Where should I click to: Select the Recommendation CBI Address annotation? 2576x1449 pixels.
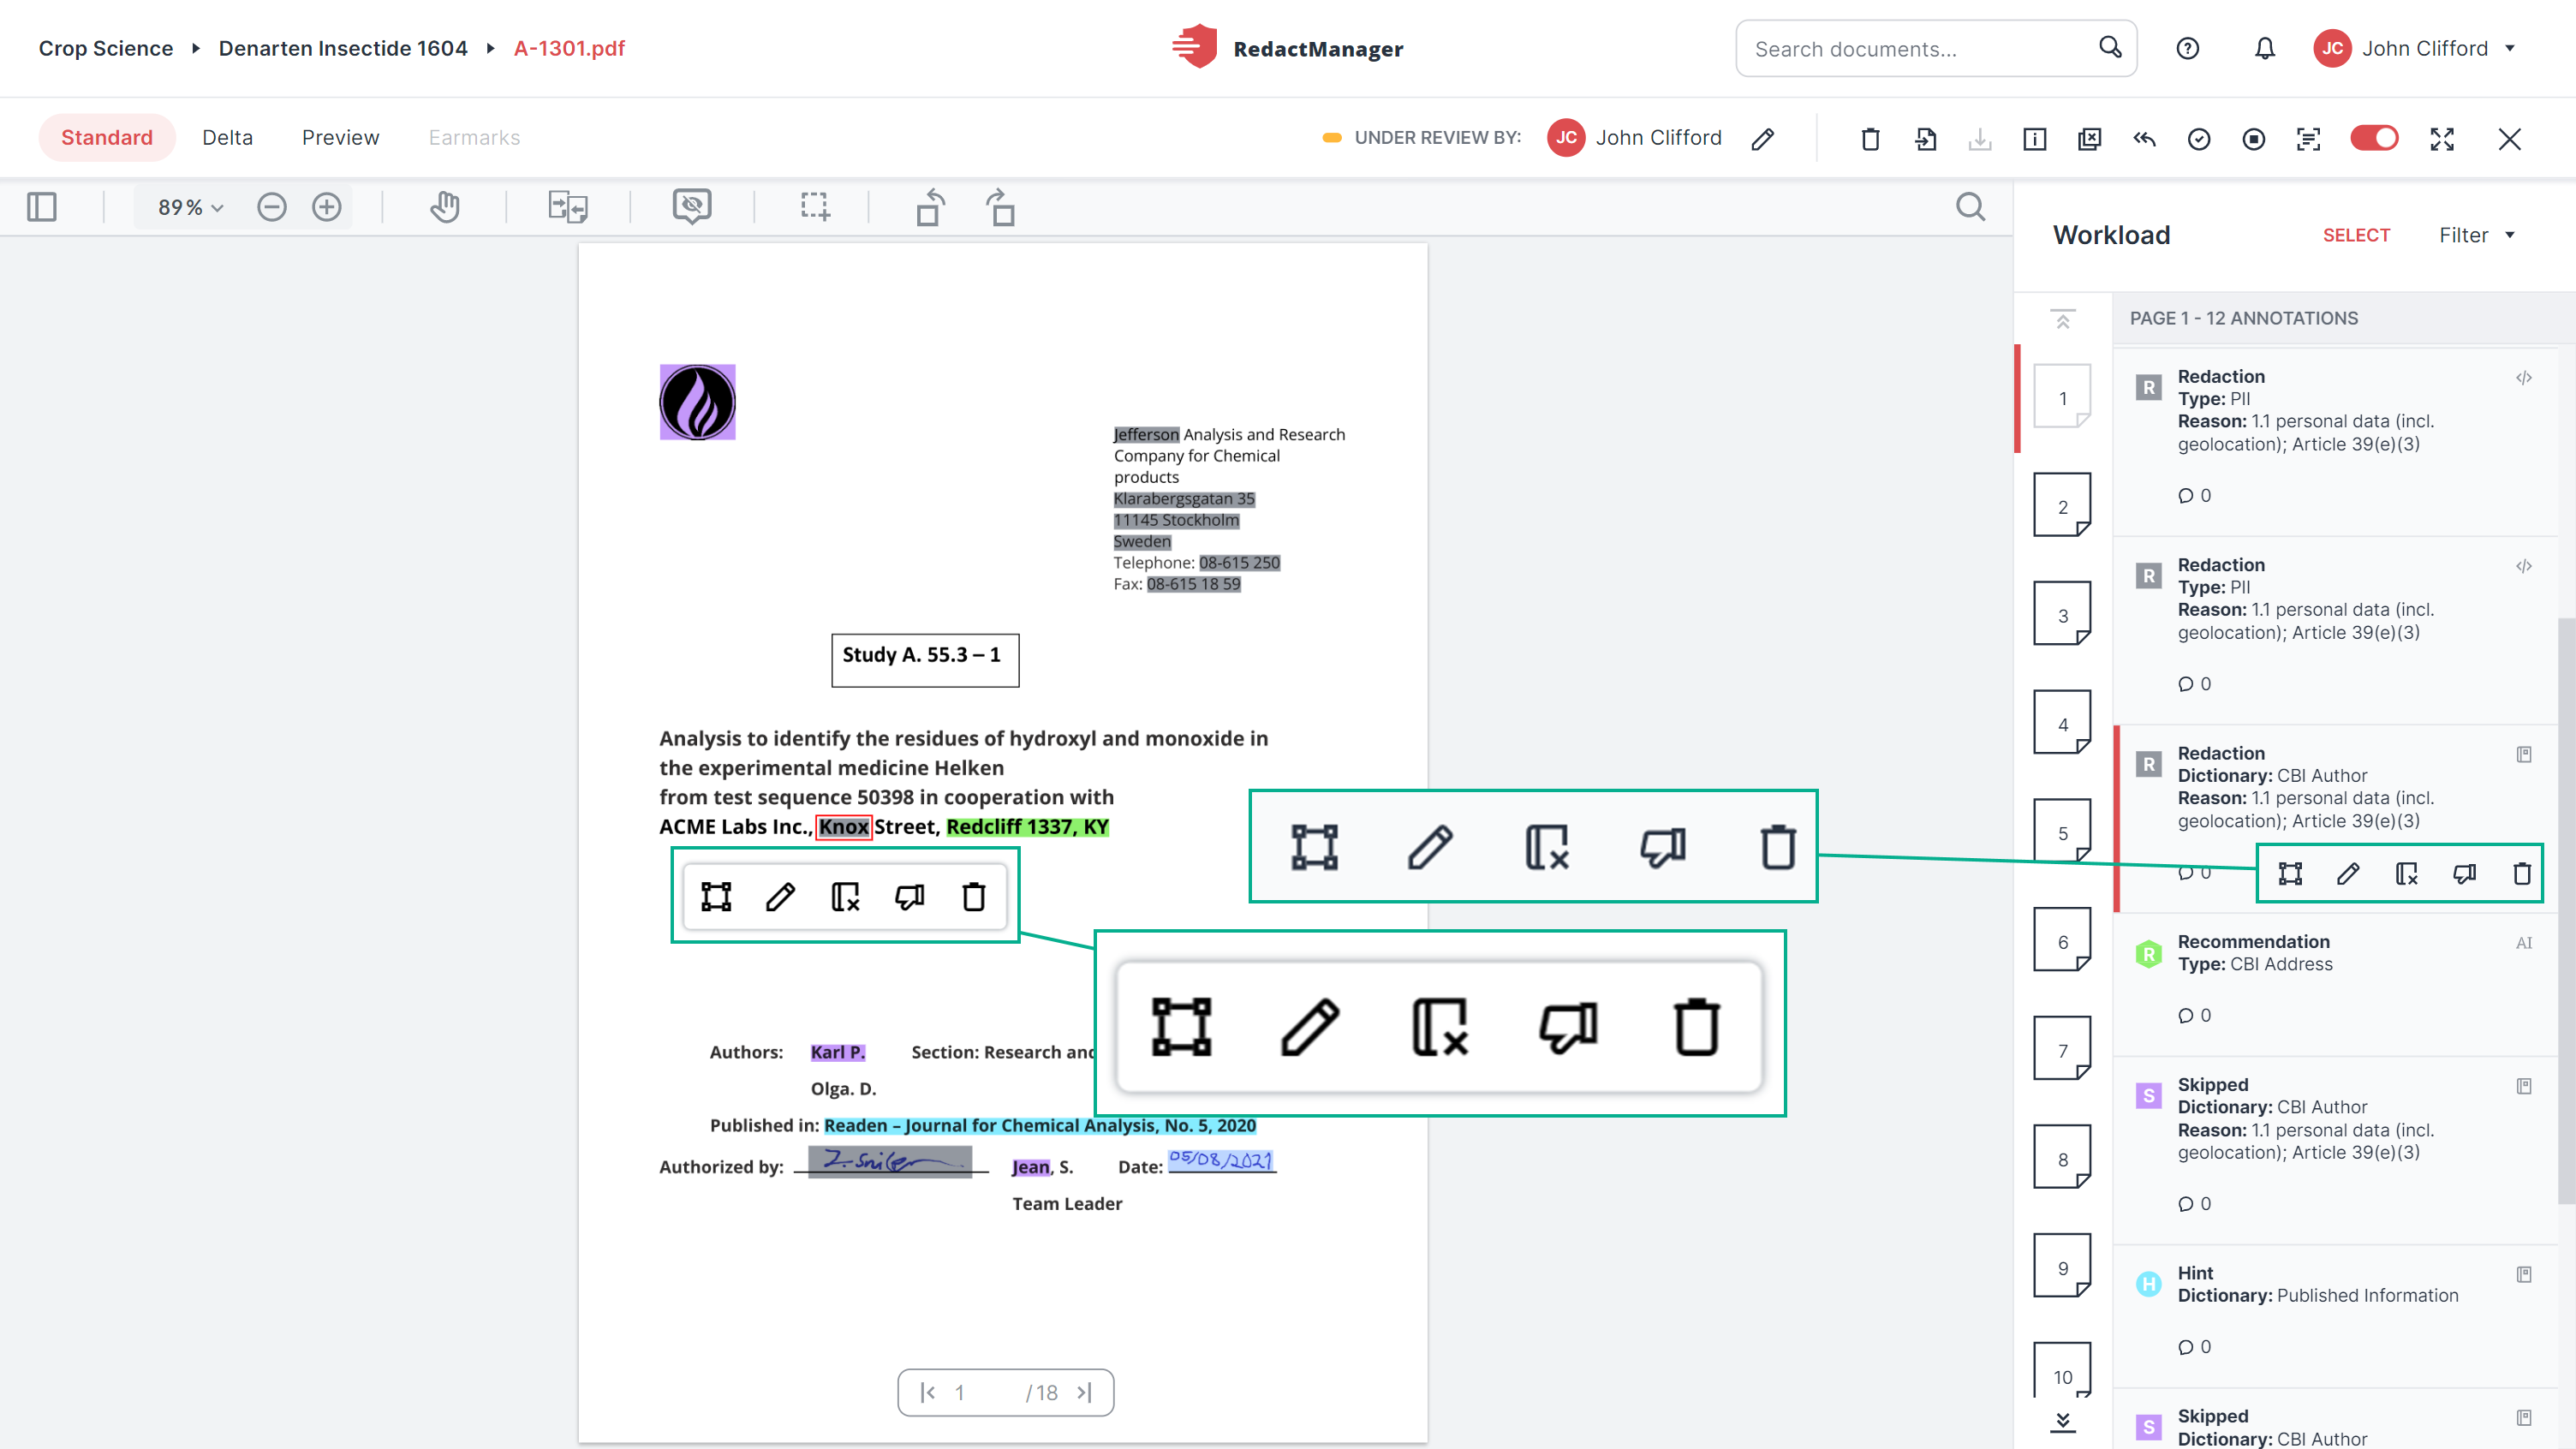pyautogui.click(x=2335, y=984)
